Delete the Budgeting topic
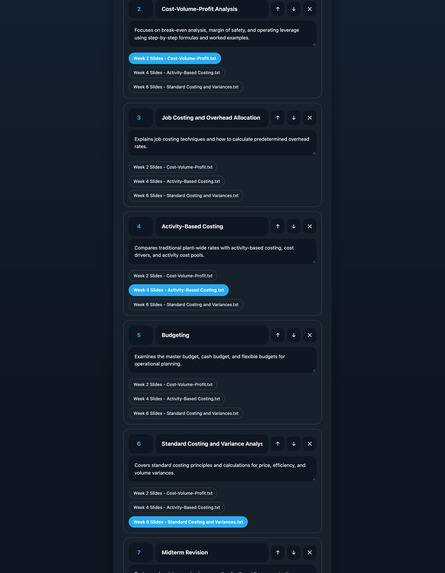This screenshot has height=573, width=445. [310, 335]
